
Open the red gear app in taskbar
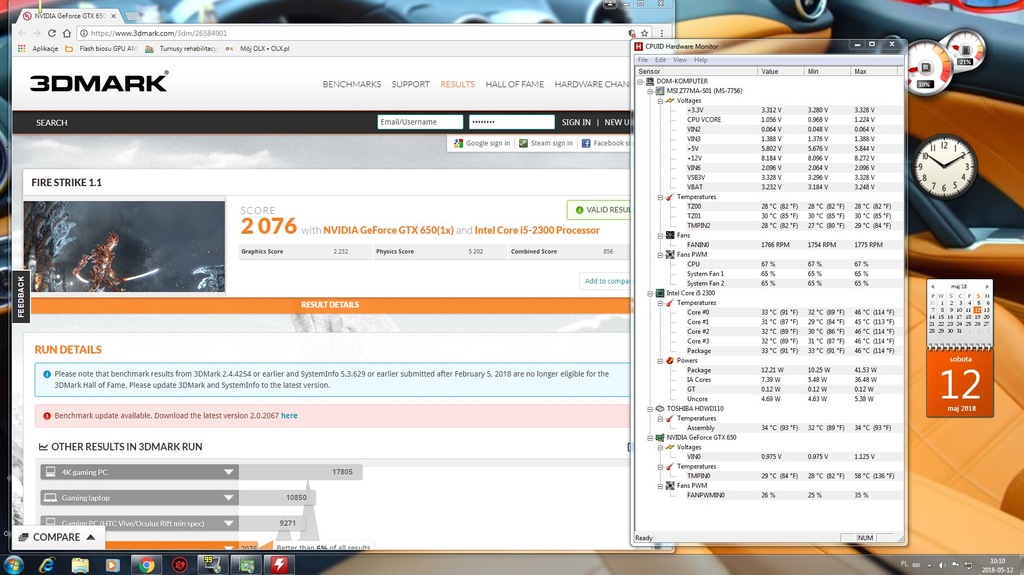pos(180,565)
